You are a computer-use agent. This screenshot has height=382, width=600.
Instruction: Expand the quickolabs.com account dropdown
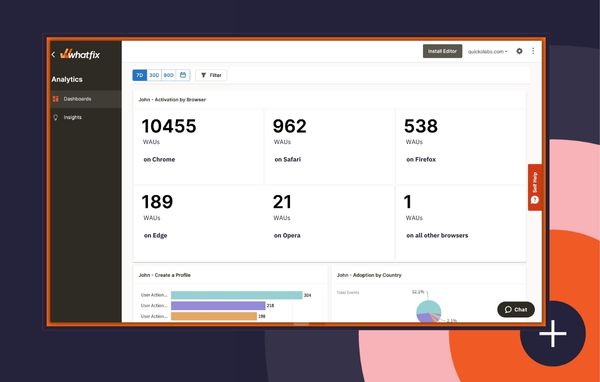(488, 52)
